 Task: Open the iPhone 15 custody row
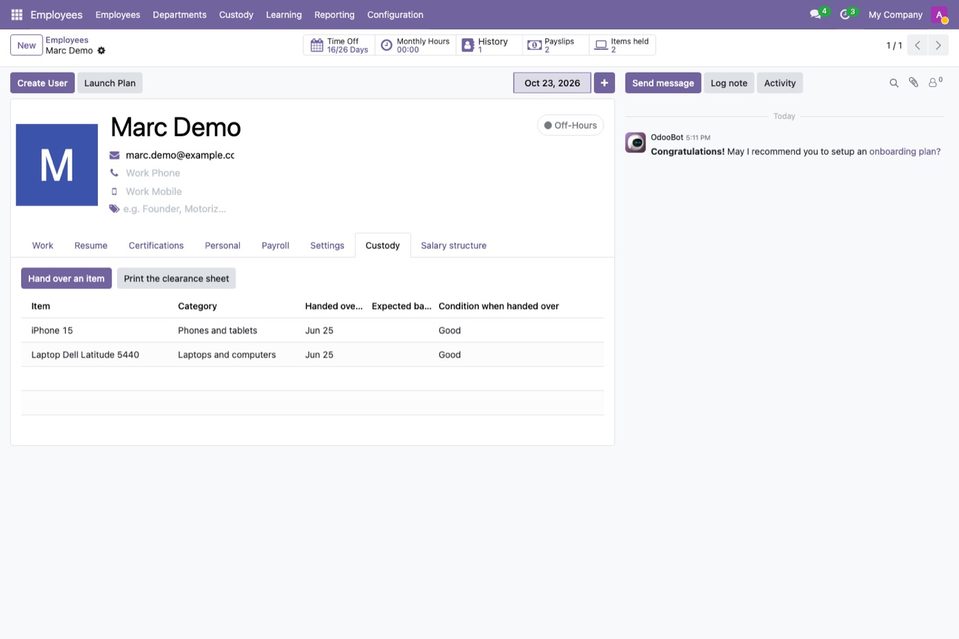pos(313,330)
